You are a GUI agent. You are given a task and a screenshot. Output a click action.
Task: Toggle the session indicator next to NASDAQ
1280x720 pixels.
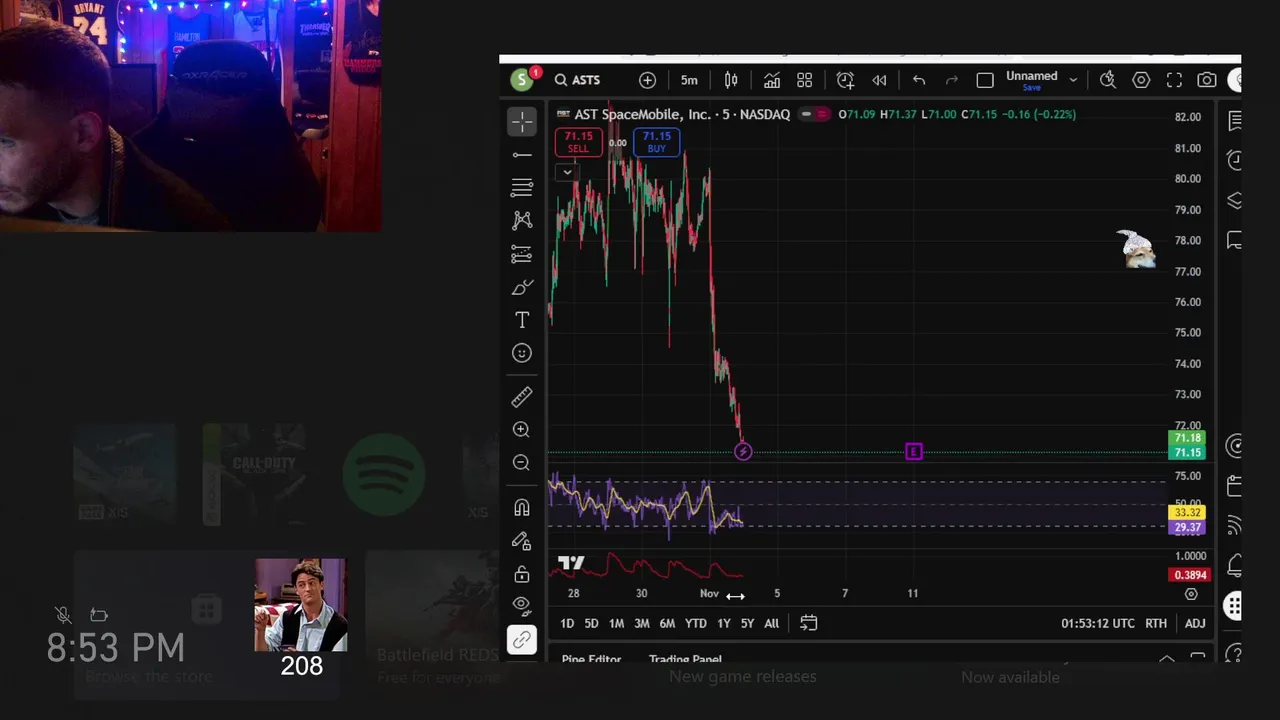coord(816,114)
